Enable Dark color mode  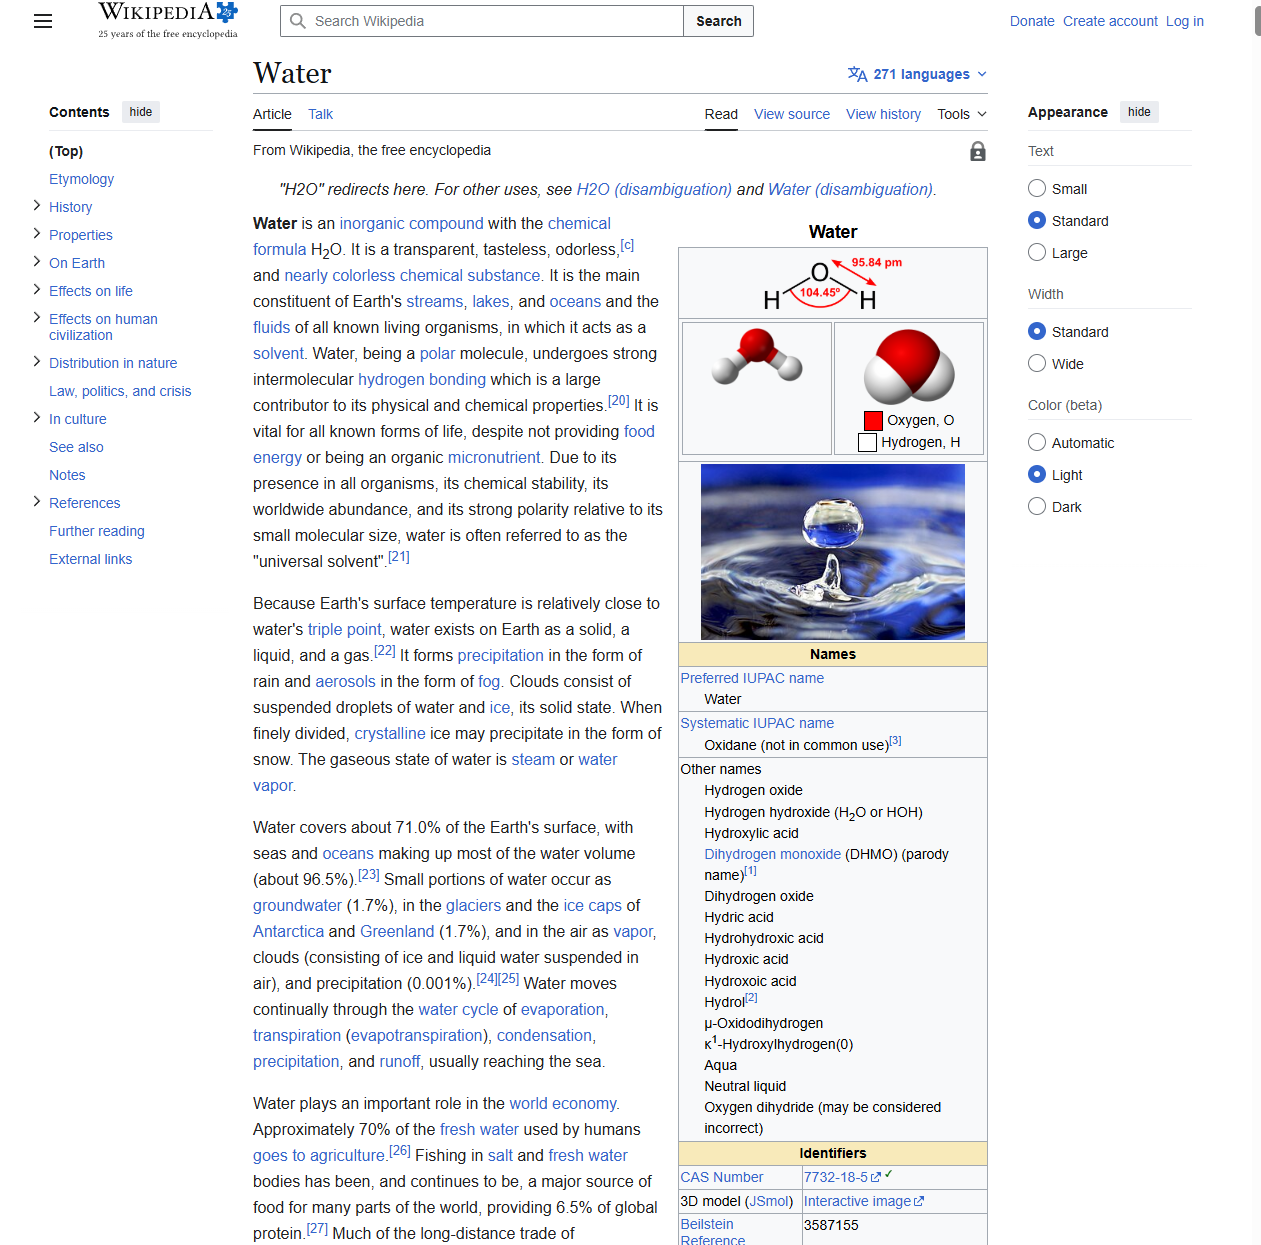coord(1037,507)
